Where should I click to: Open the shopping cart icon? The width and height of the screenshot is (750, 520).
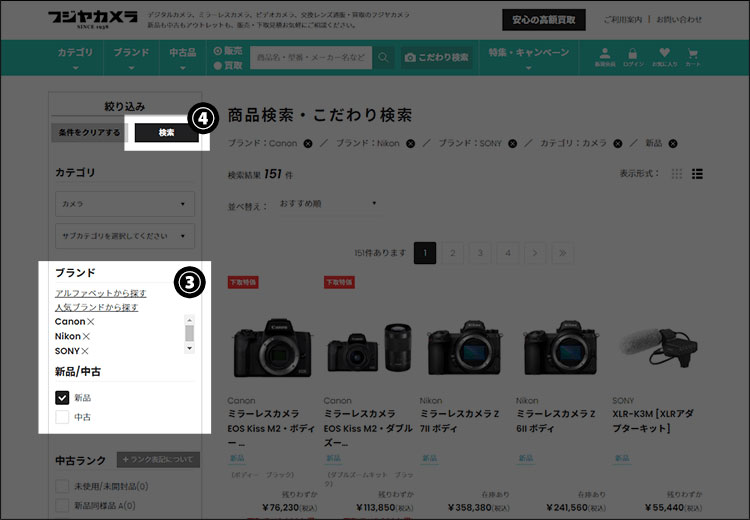(693, 57)
